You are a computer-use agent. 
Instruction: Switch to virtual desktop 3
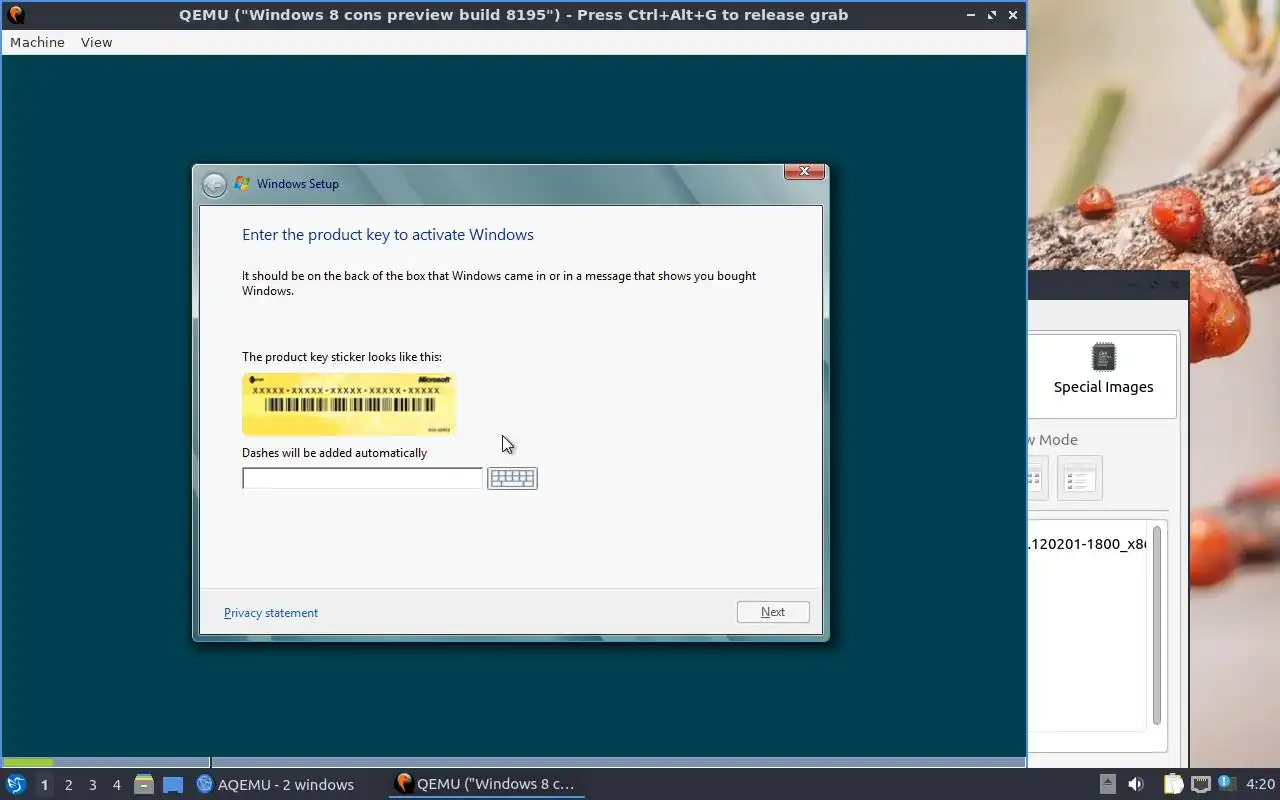pos(93,785)
